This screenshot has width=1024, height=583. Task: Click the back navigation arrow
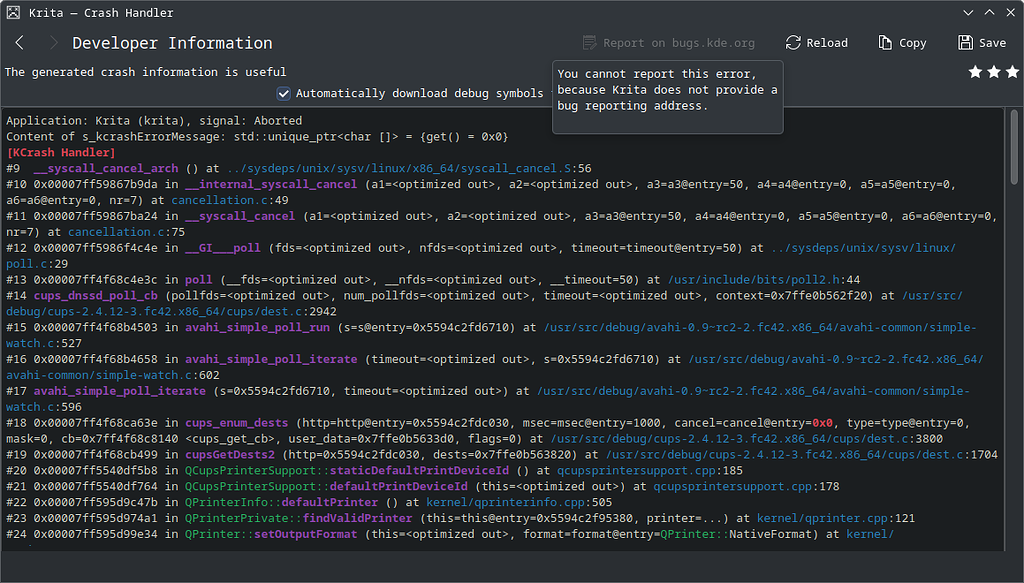(x=20, y=42)
